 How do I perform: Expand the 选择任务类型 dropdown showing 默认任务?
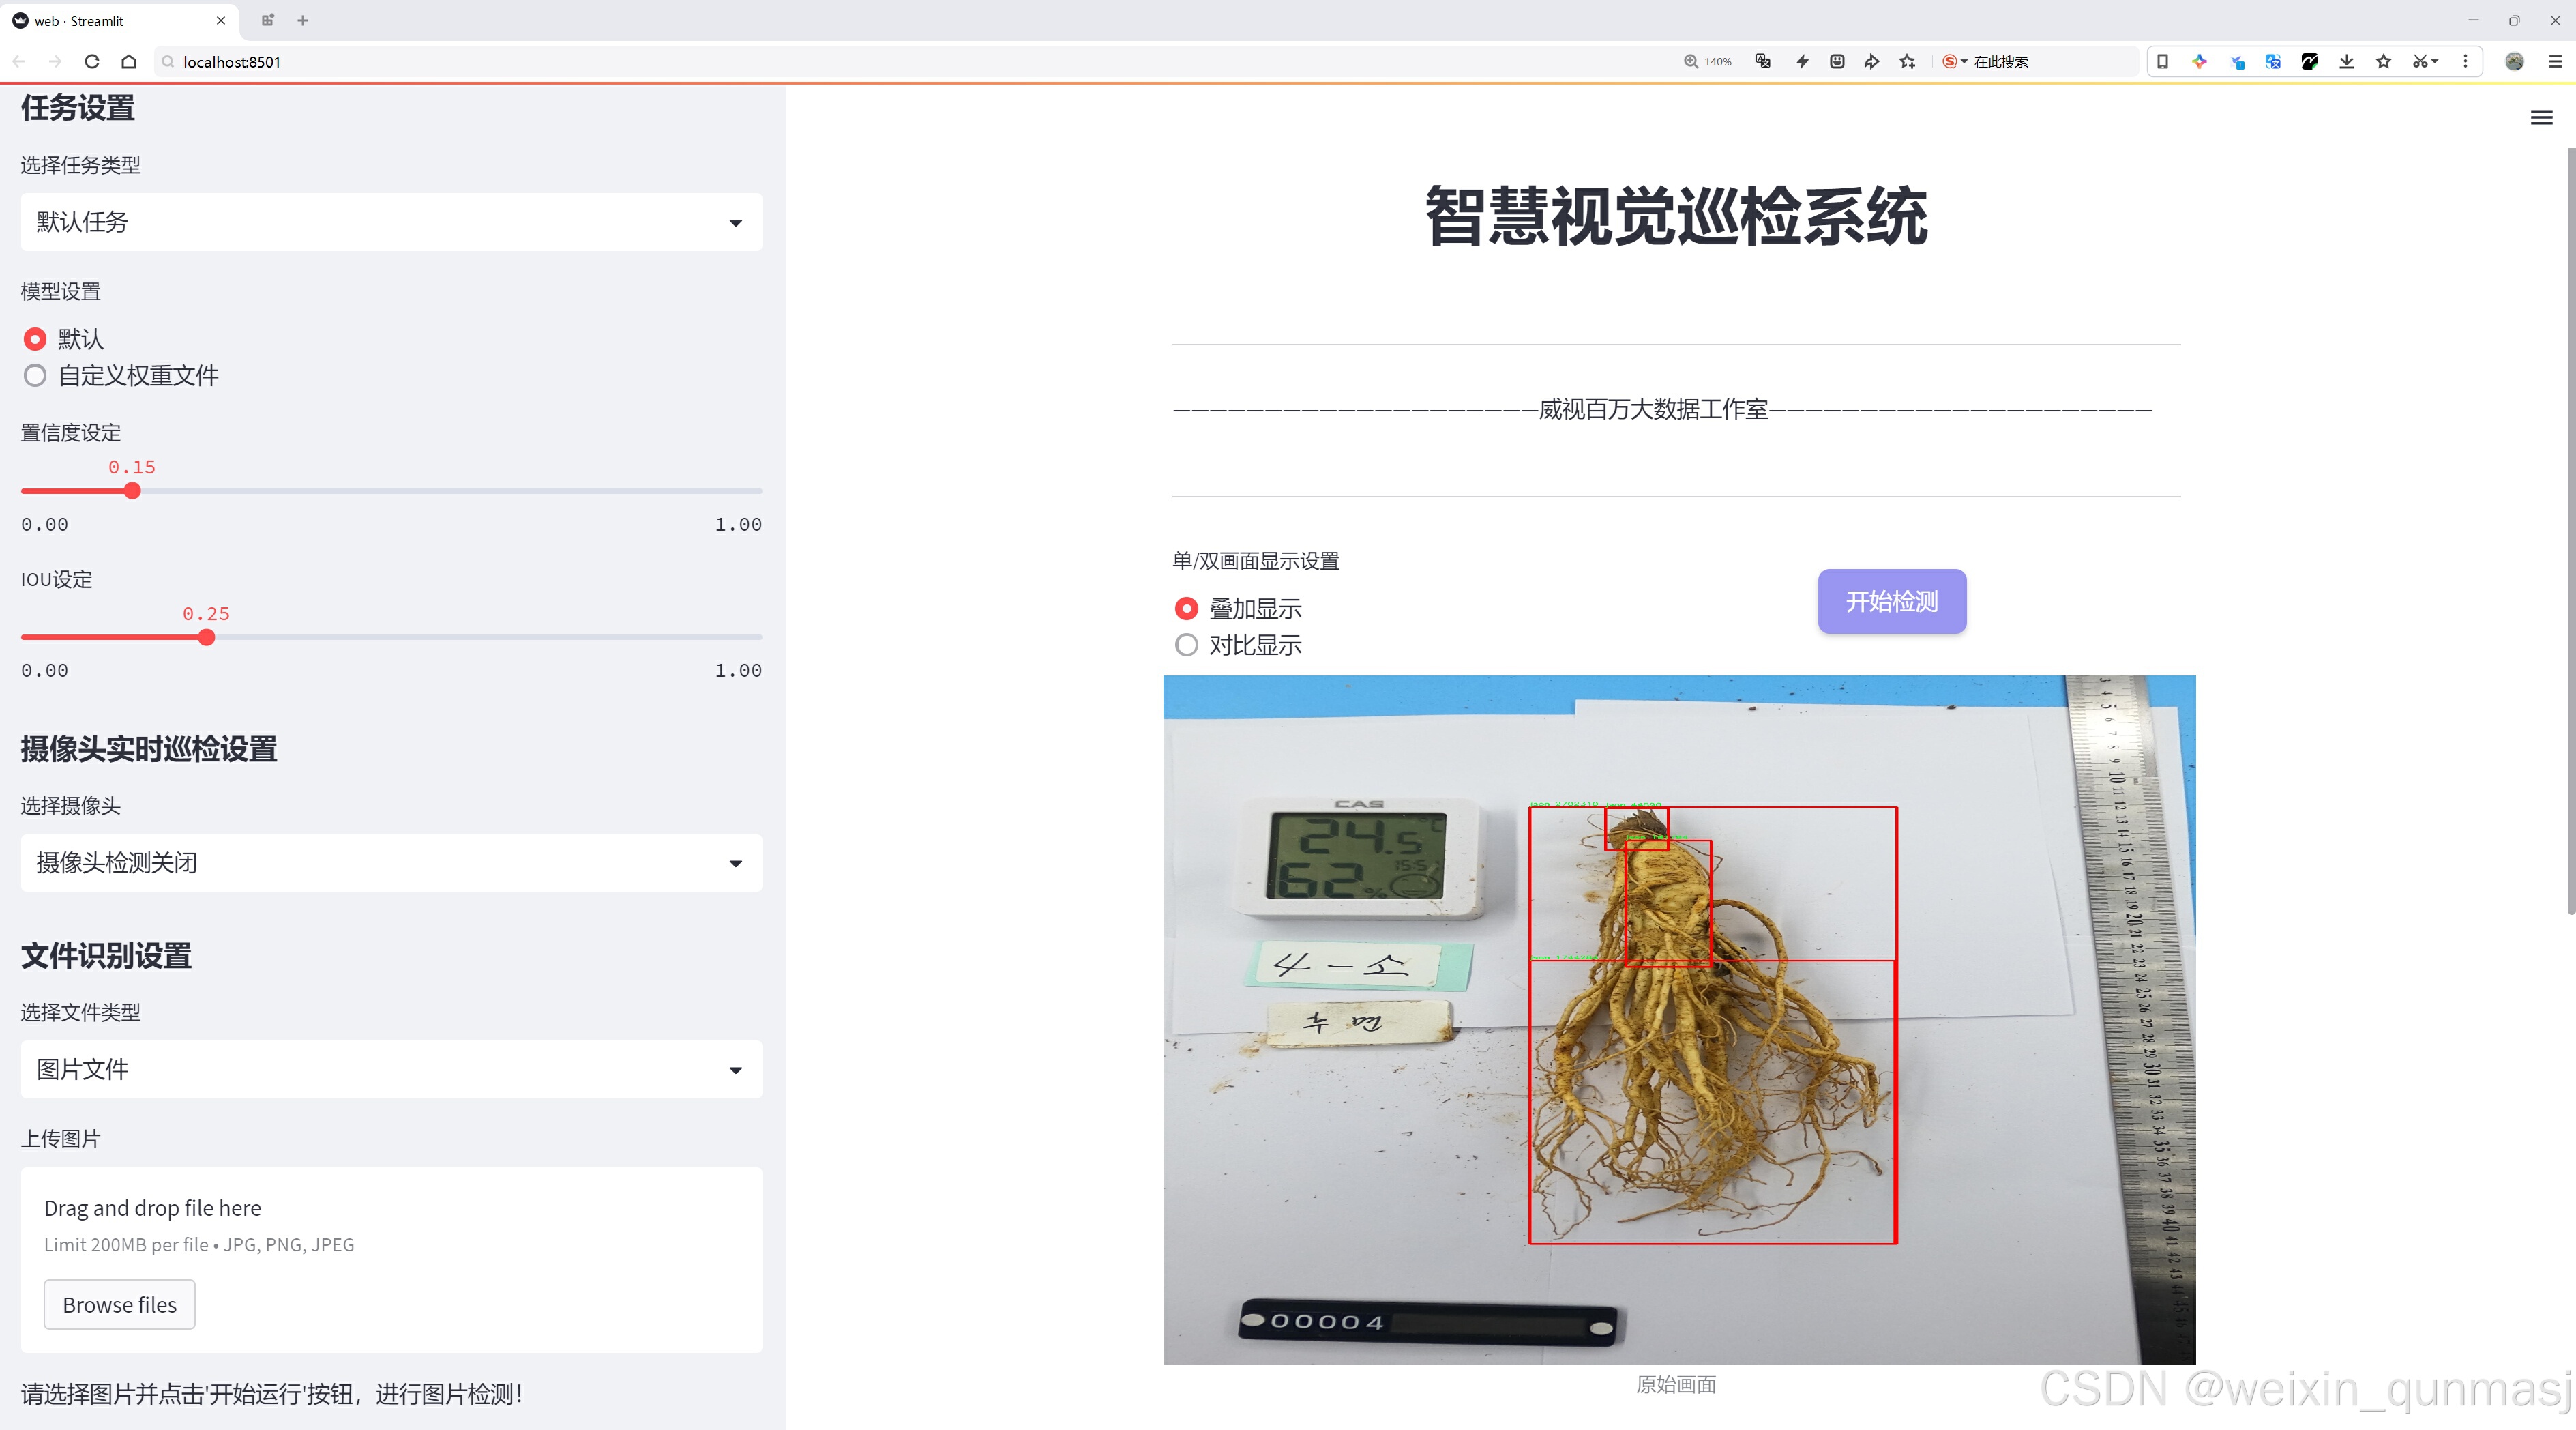click(391, 222)
